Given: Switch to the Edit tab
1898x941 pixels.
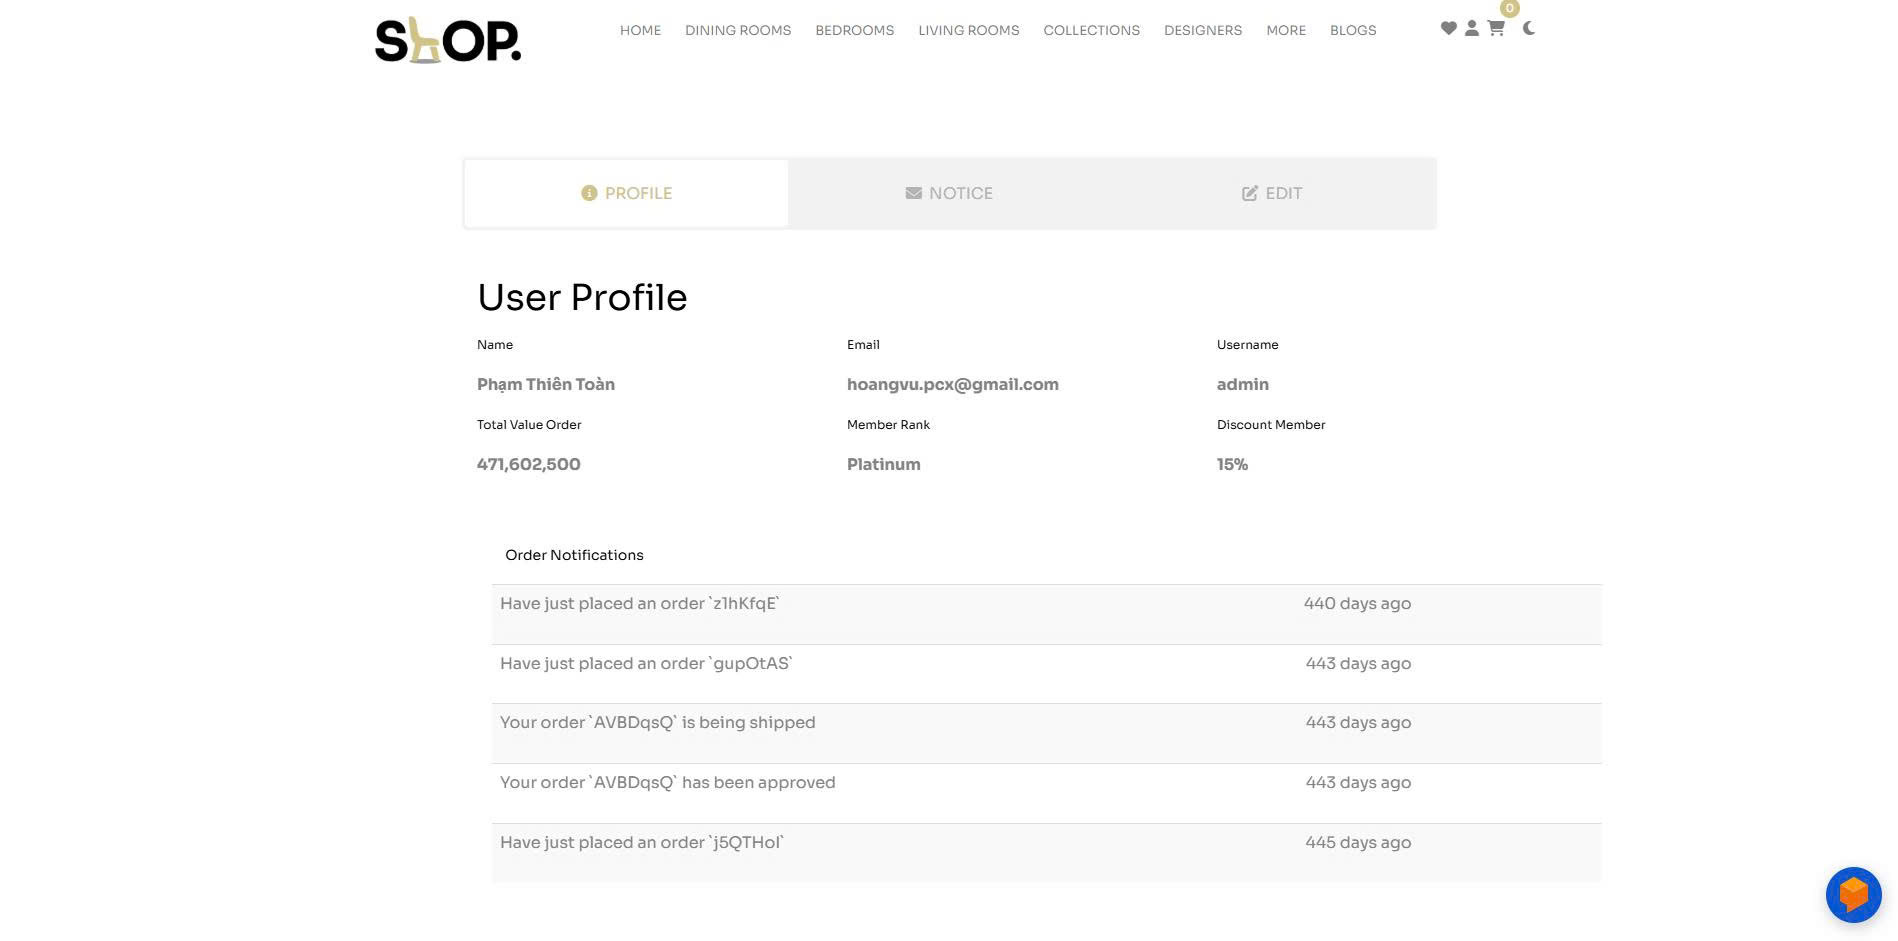Looking at the screenshot, I should (x=1272, y=193).
